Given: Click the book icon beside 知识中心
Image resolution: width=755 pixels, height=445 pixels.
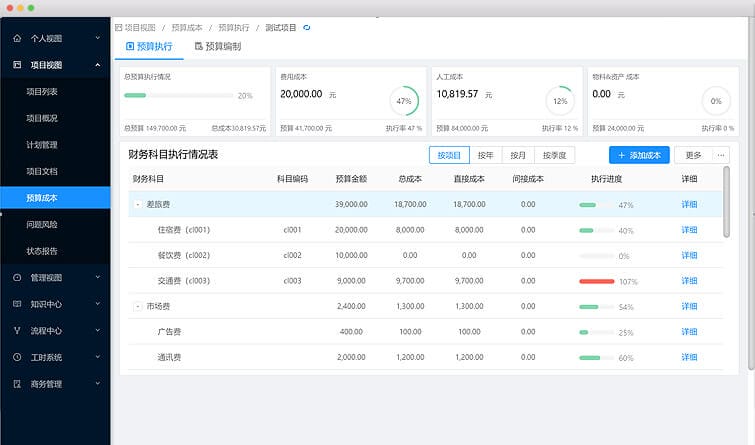Looking at the screenshot, I should 17,304.
